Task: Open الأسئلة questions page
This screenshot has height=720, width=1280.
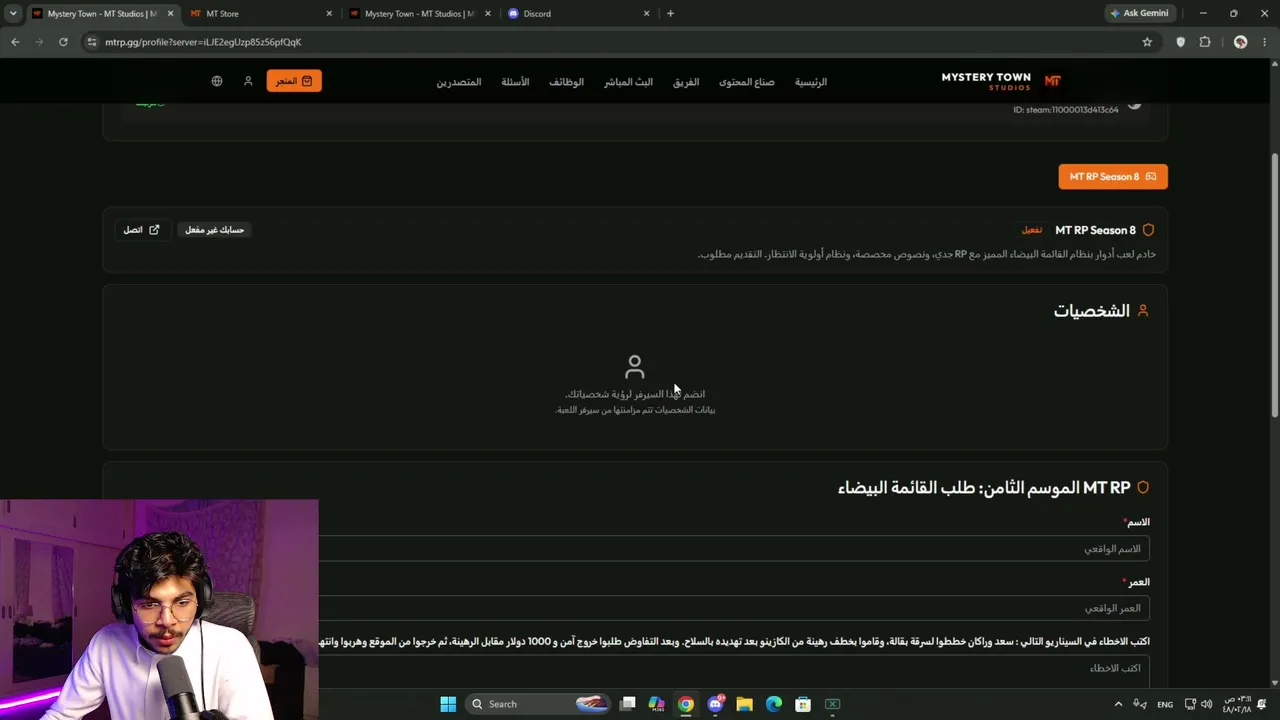Action: [515, 82]
